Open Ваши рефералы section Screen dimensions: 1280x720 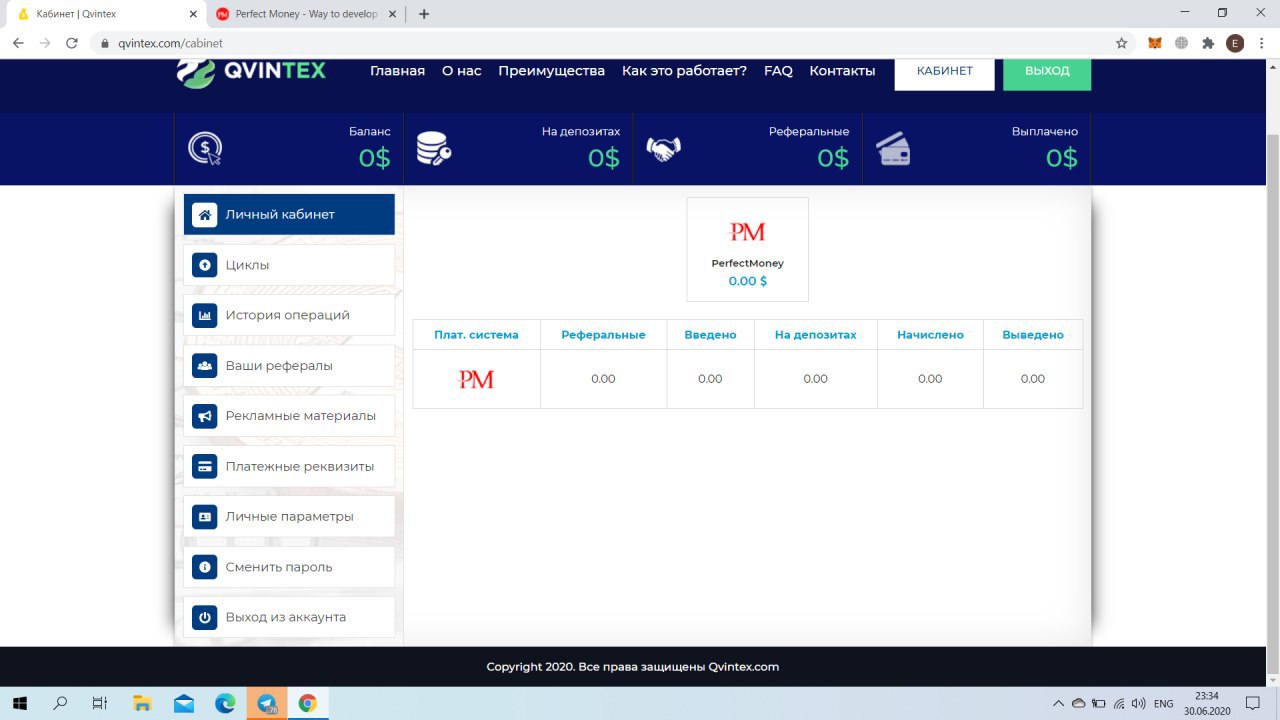click(289, 366)
